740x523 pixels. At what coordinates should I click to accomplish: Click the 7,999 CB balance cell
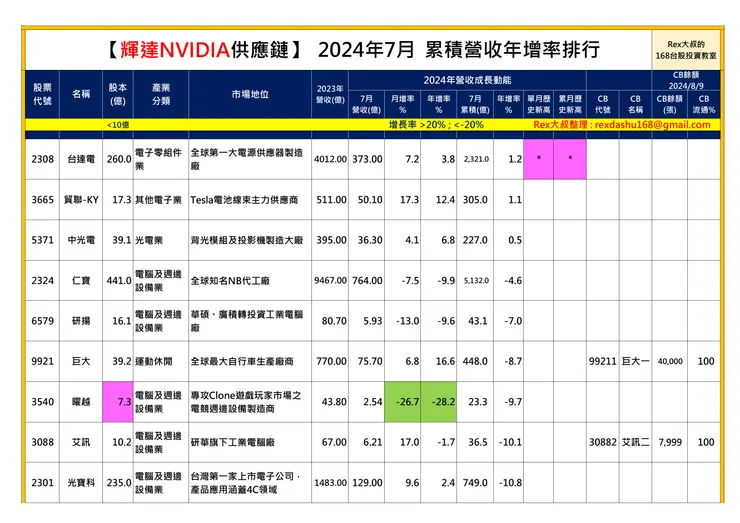(670, 442)
